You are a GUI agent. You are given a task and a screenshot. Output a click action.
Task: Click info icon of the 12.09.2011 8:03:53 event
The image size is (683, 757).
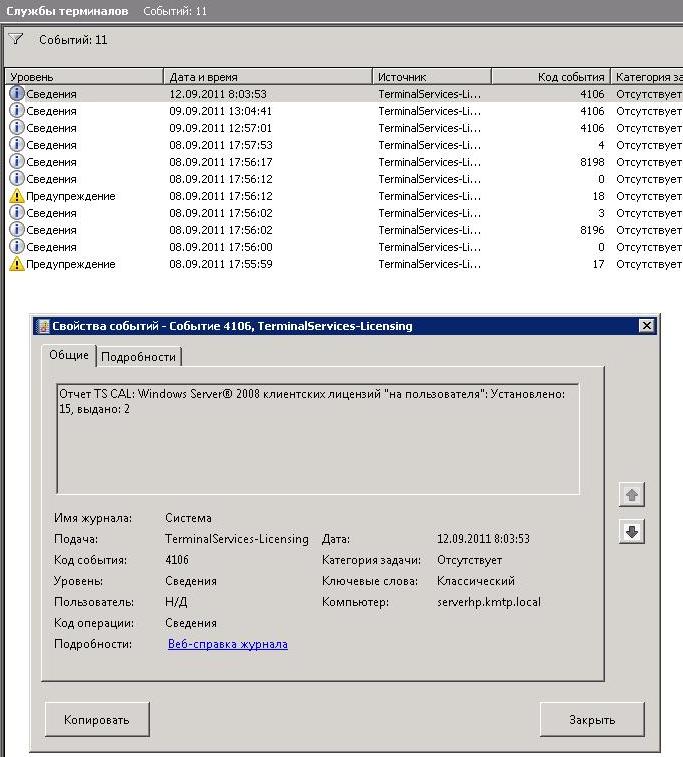[x=17, y=94]
